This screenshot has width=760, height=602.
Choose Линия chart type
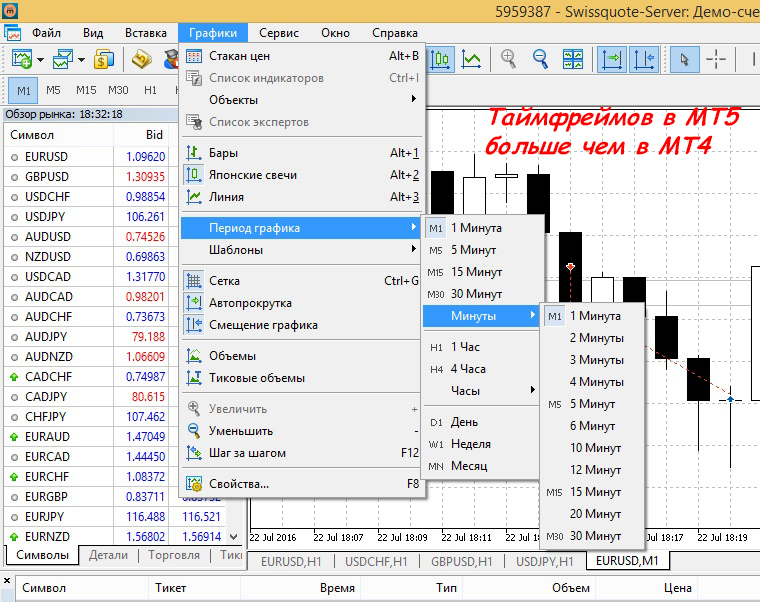point(301,197)
